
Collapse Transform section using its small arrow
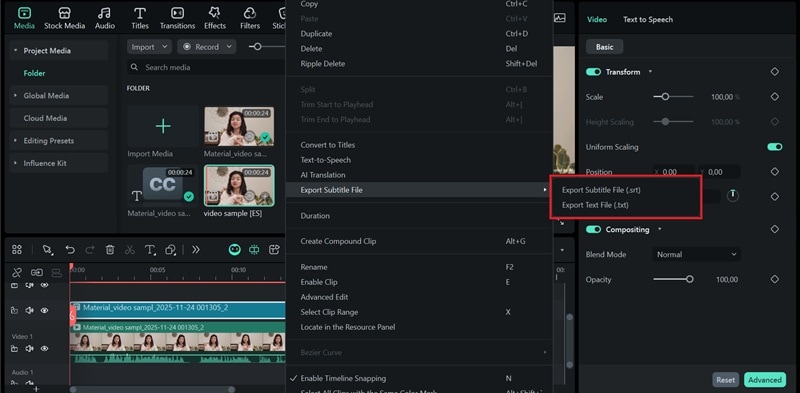(x=650, y=72)
